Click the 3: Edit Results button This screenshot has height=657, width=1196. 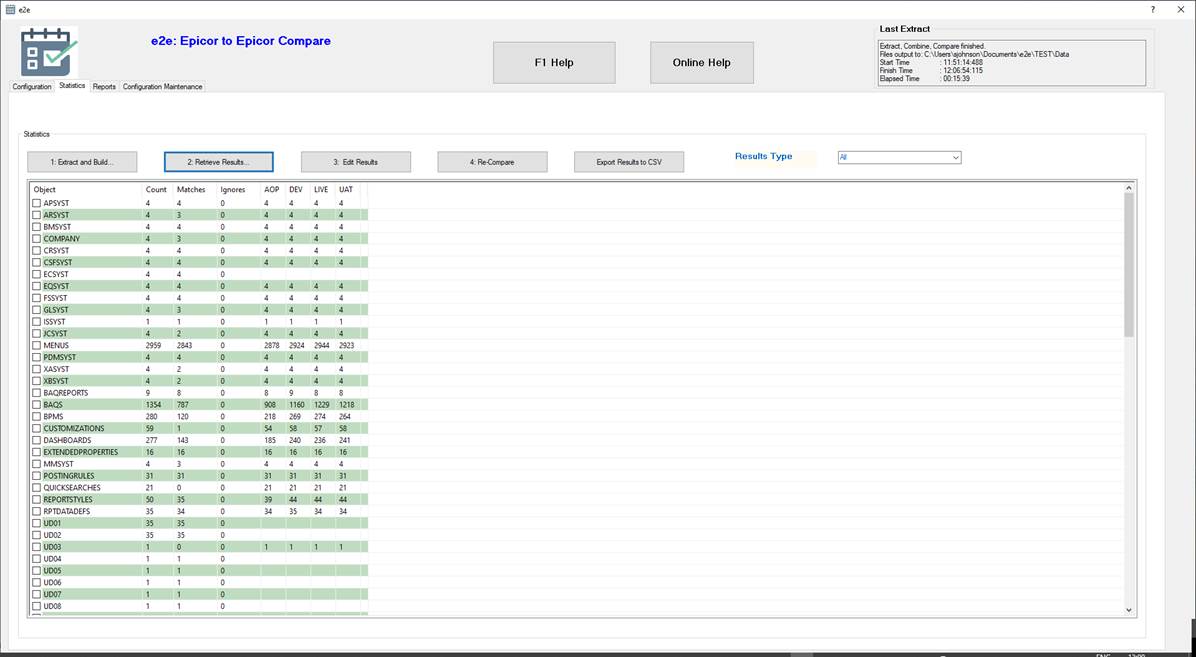(x=355, y=162)
